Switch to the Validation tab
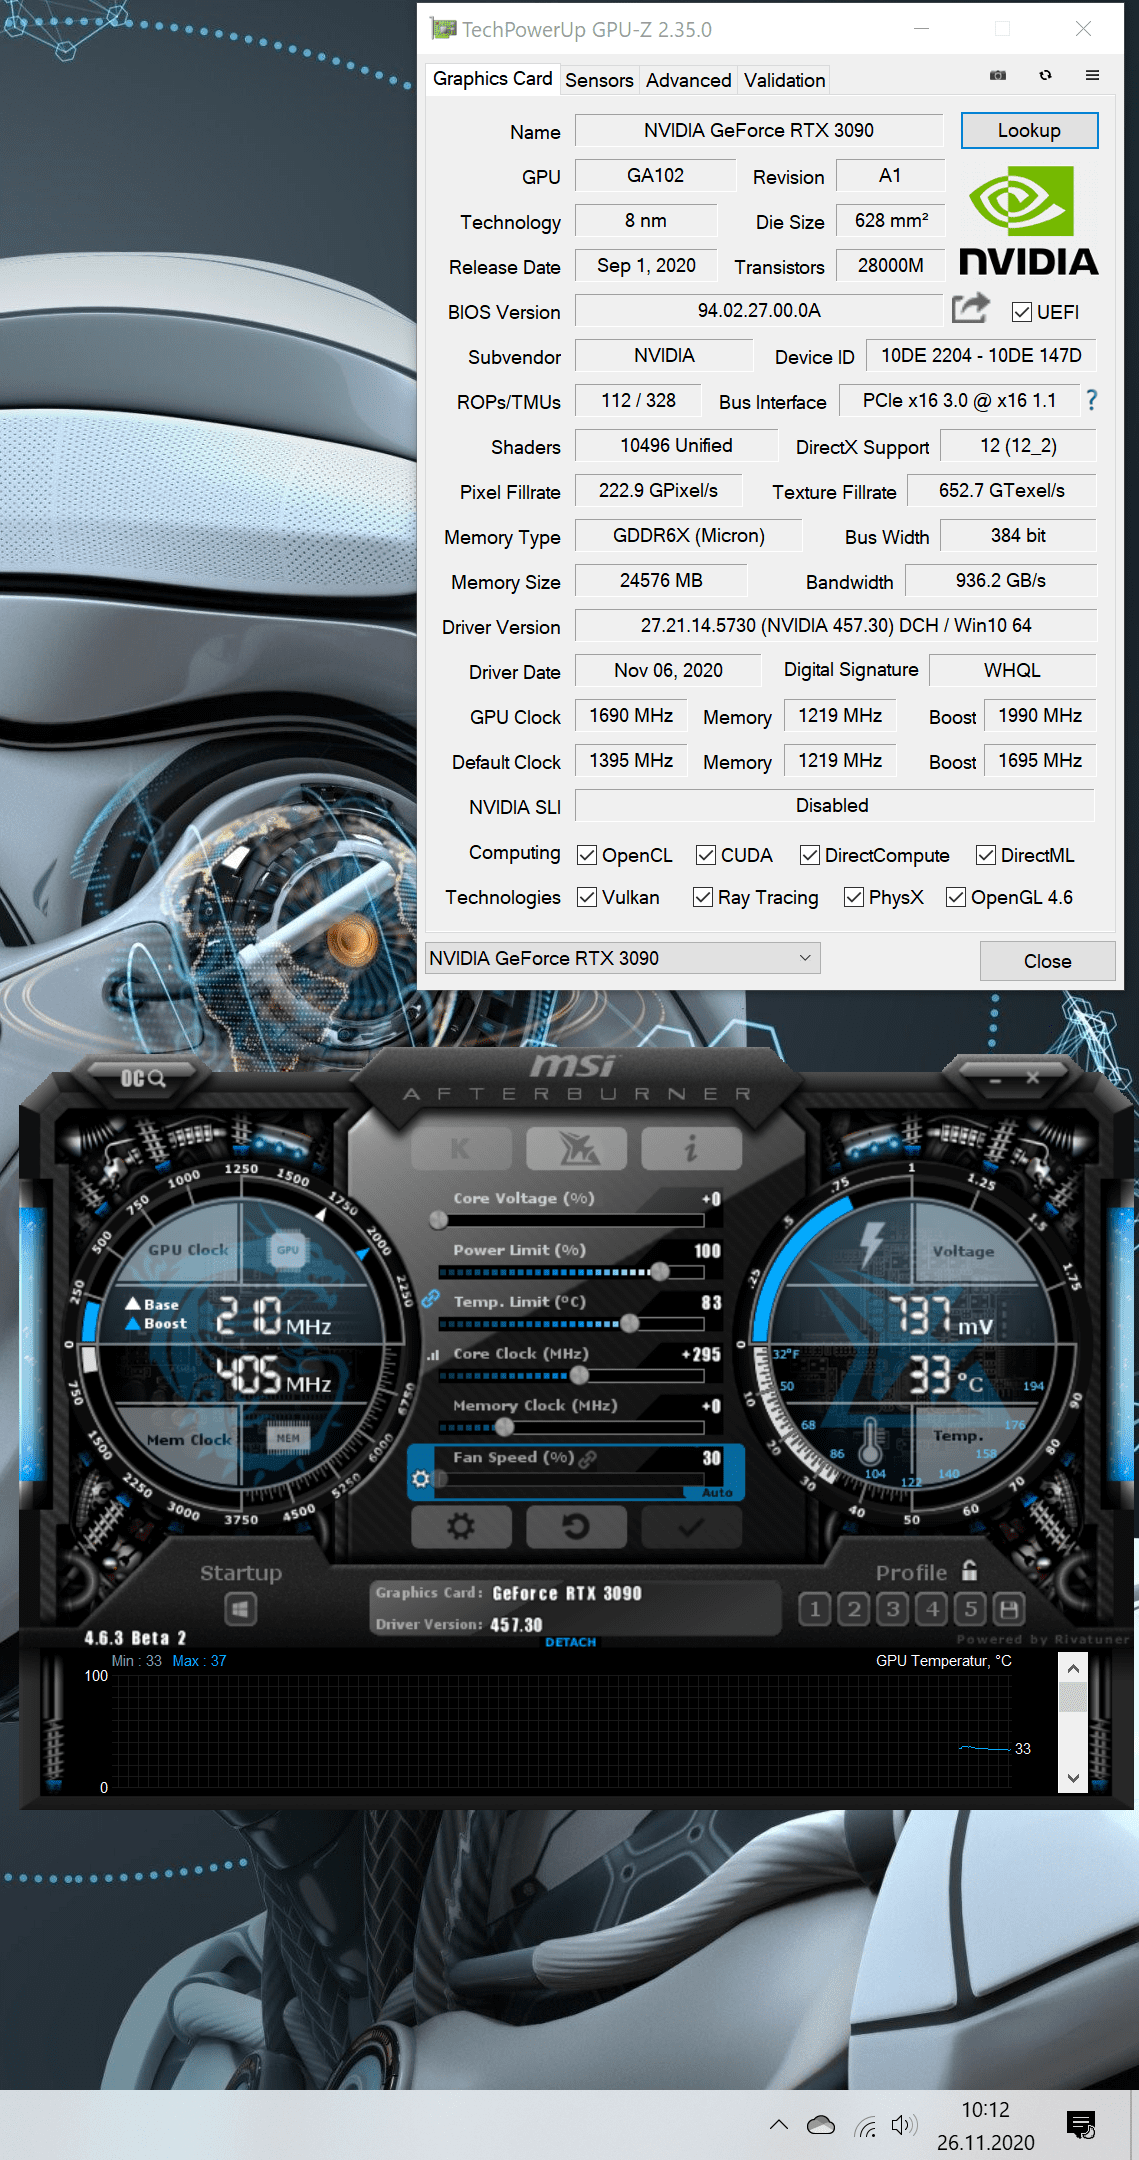Image resolution: width=1139 pixels, height=2160 pixels. tap(784, 80)
